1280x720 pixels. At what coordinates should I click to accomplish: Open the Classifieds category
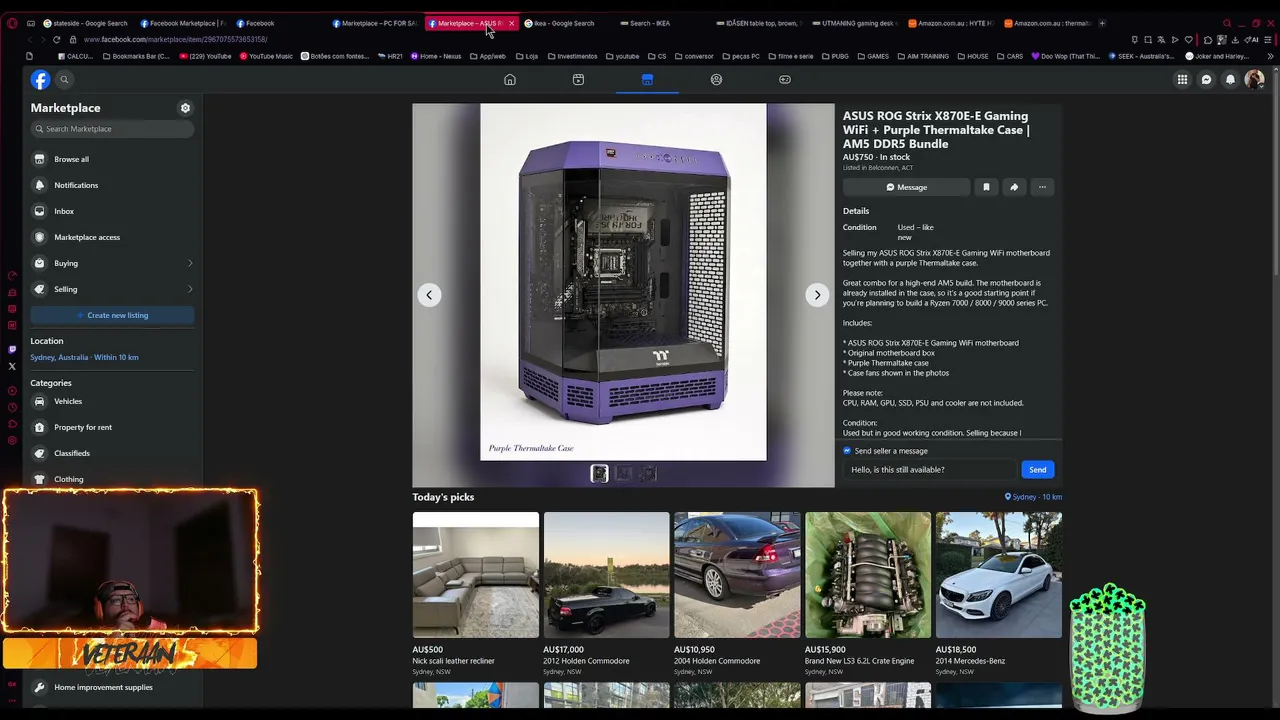(x=112, y=453)
